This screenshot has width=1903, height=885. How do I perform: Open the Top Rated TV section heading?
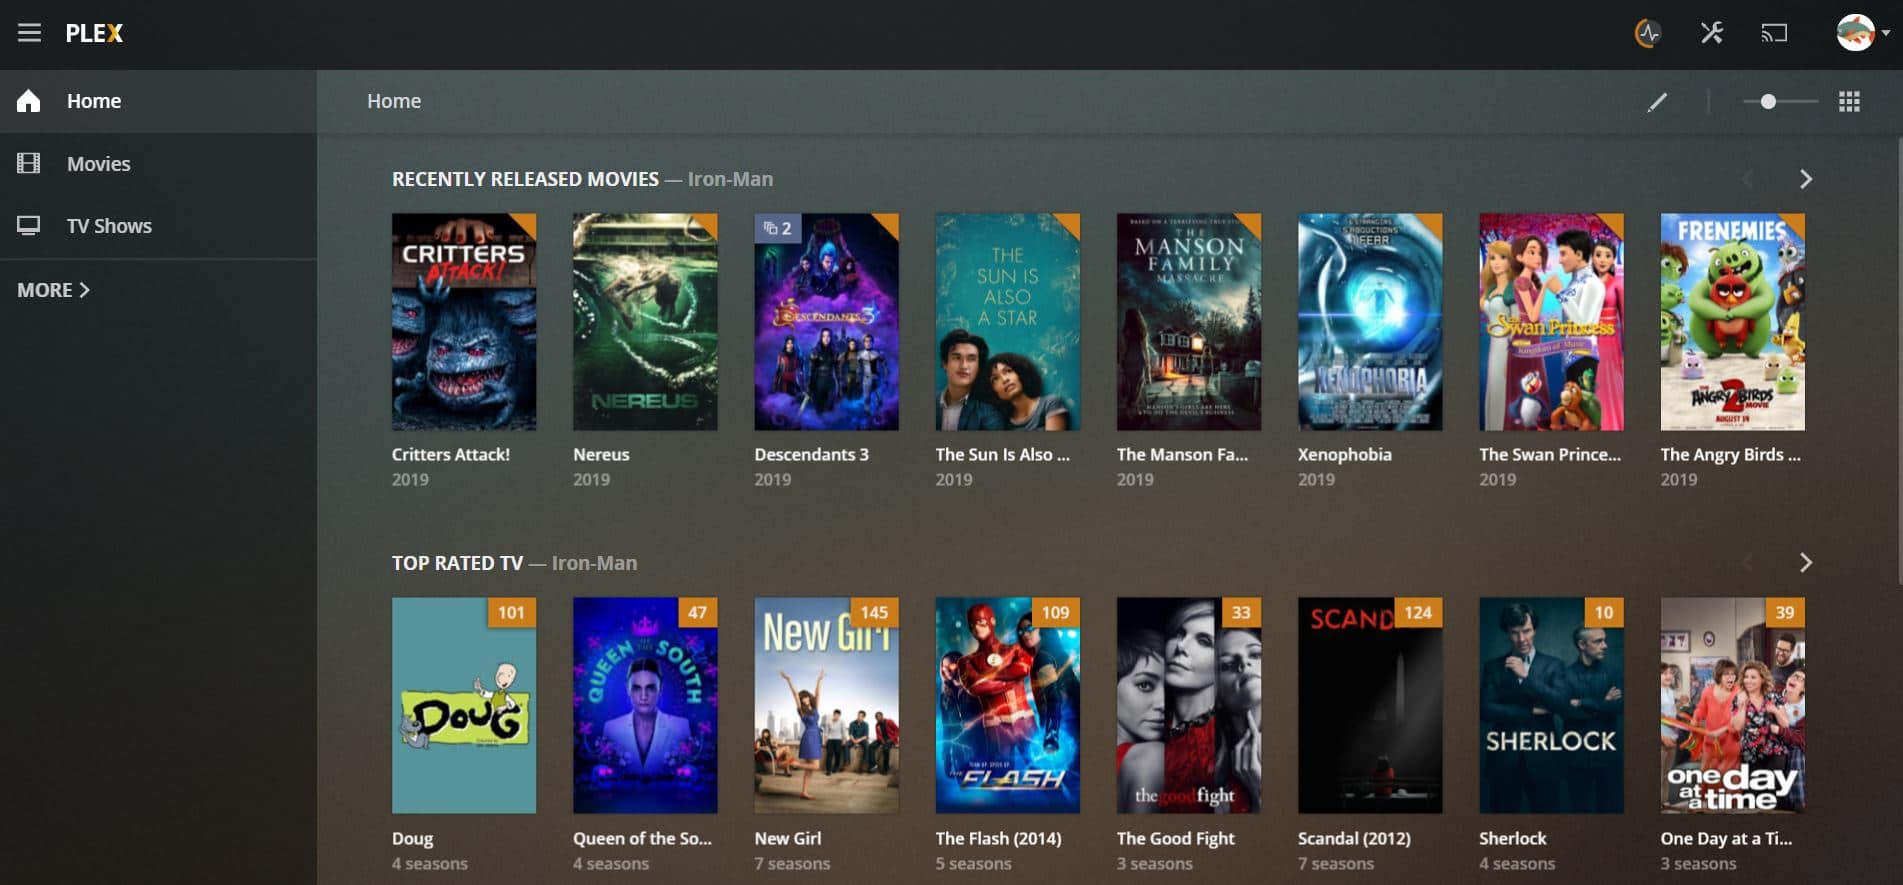coord(457,563)
